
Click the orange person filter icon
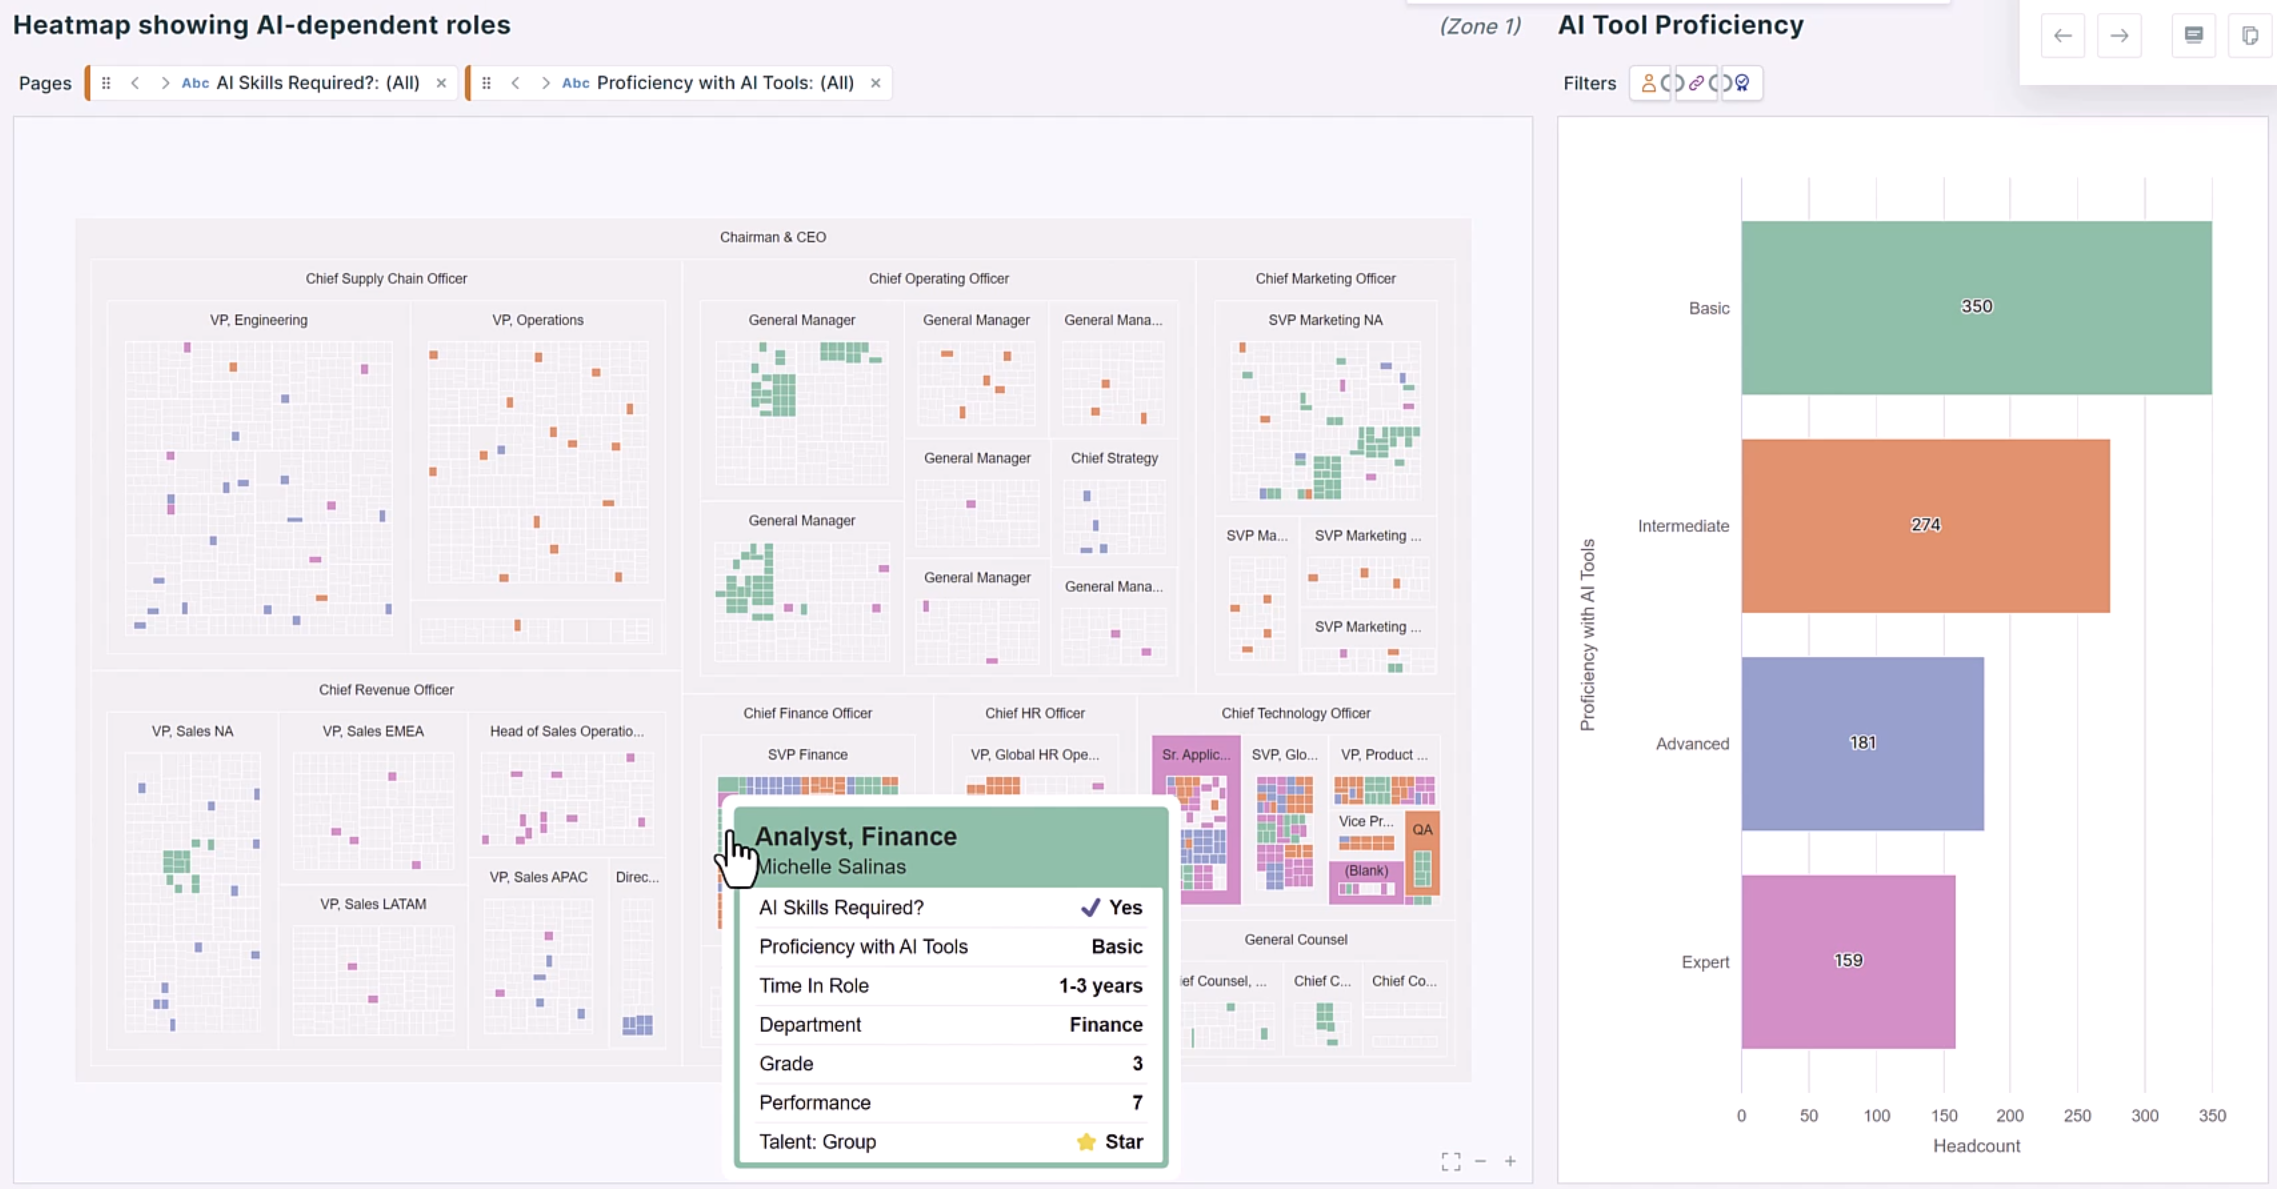1648,83
